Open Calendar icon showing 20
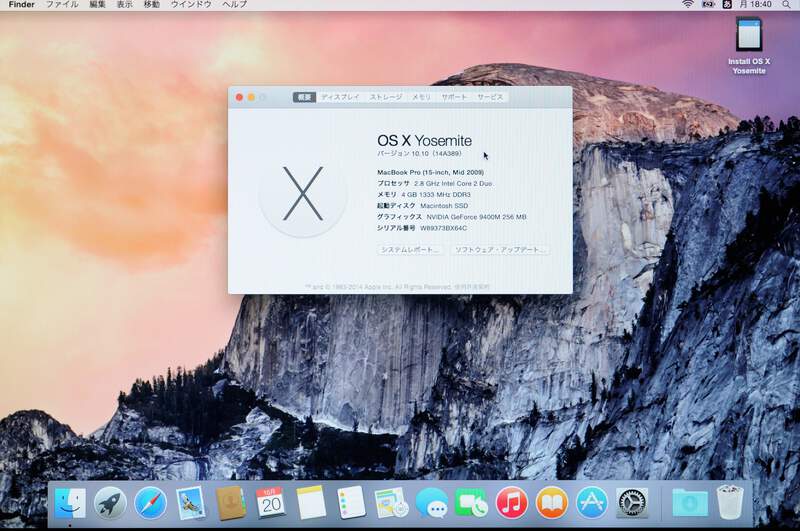This screenshot has width=800, height=531. pyautogui.click(x=271, y=503)
